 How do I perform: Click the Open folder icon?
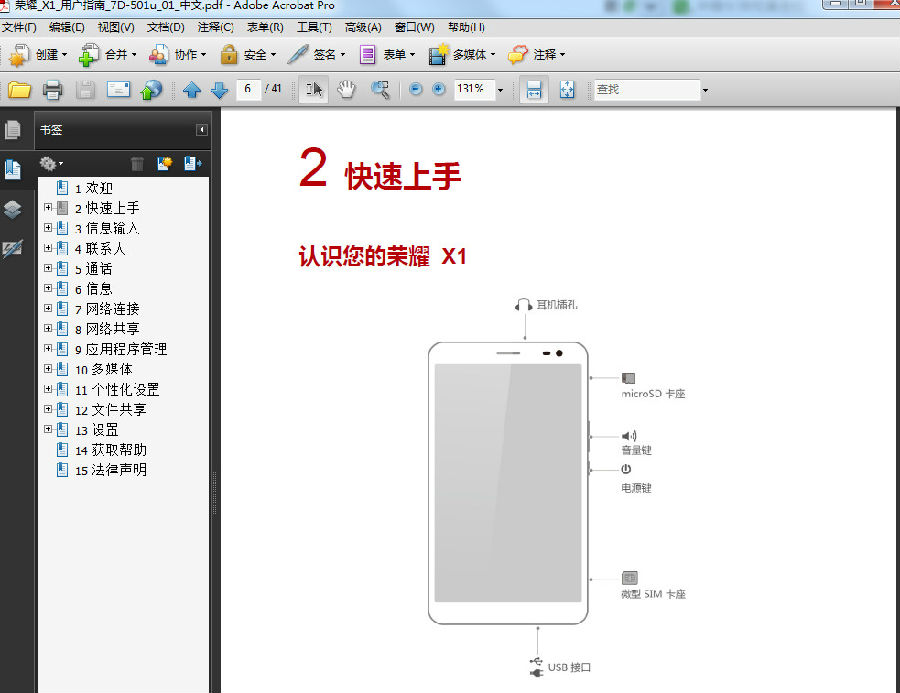(x=19, y=90)
